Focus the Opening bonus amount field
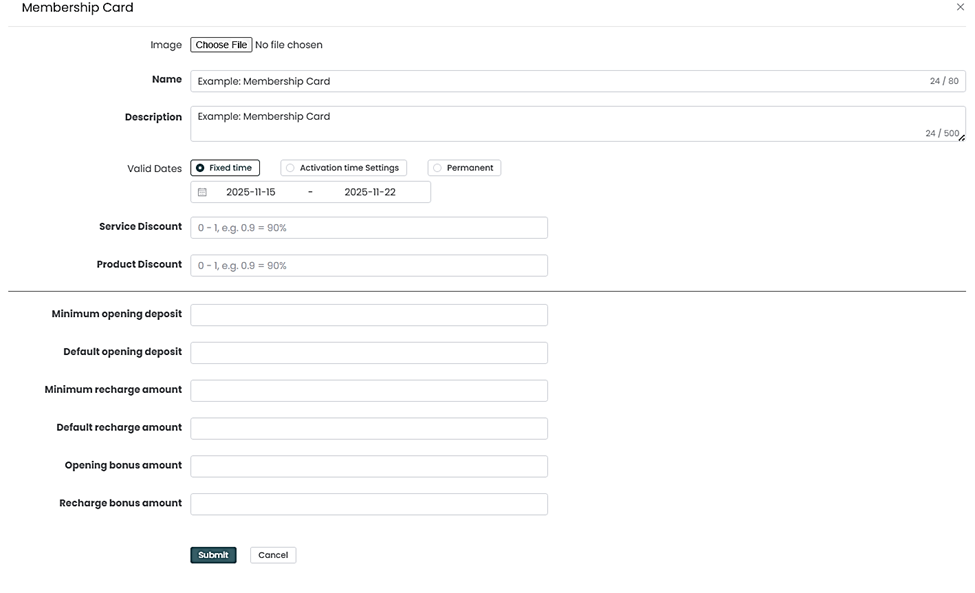 tap(369, 467)
